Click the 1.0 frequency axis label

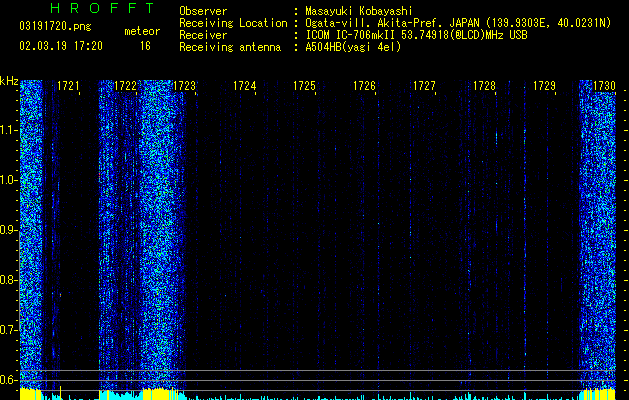(9, 180)
